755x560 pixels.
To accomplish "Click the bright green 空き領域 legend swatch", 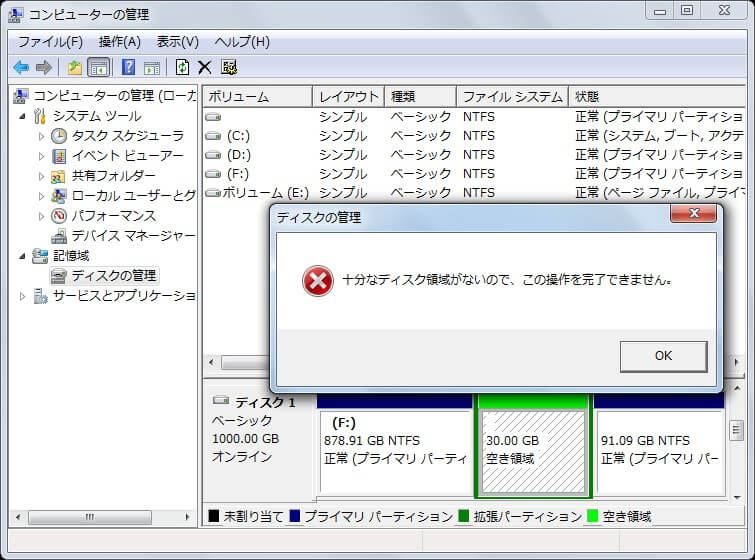I will click(x=593, y=516).
